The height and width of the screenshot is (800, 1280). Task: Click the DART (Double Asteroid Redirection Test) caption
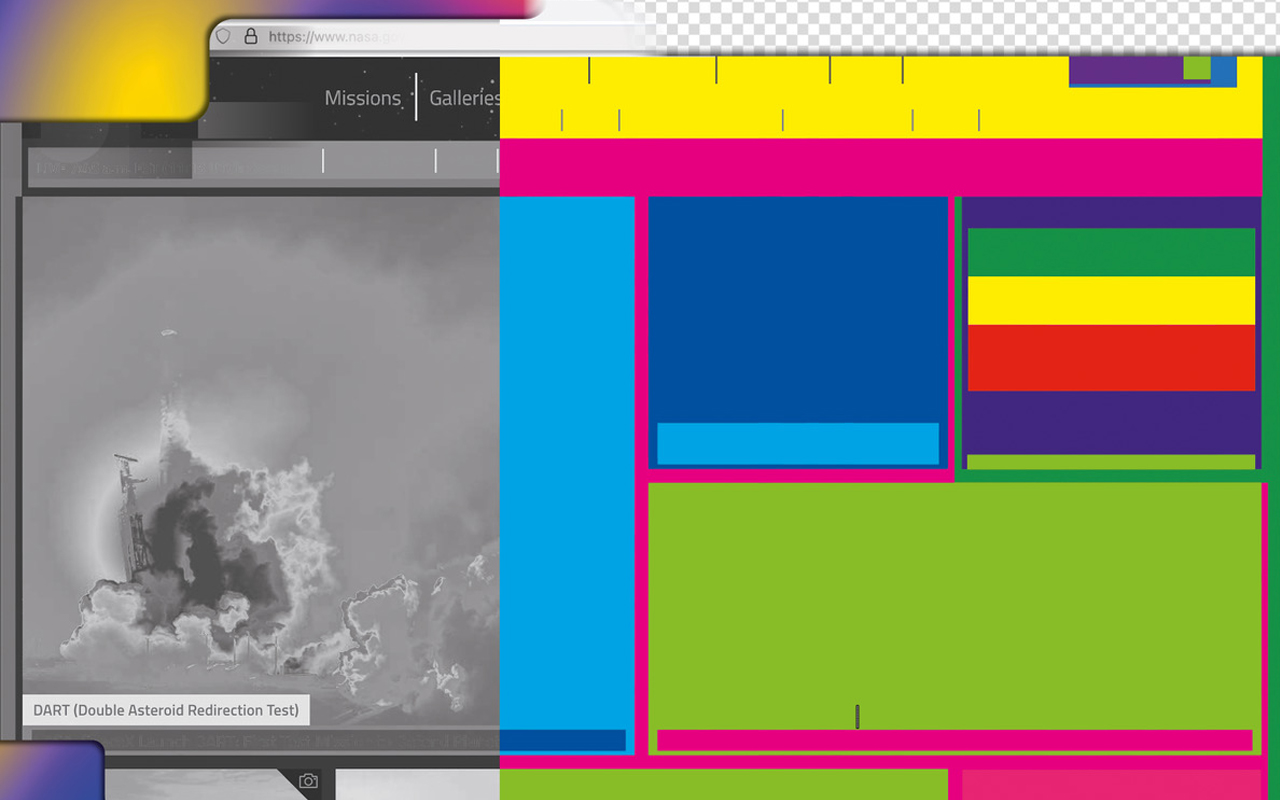(x=166, y=710)
